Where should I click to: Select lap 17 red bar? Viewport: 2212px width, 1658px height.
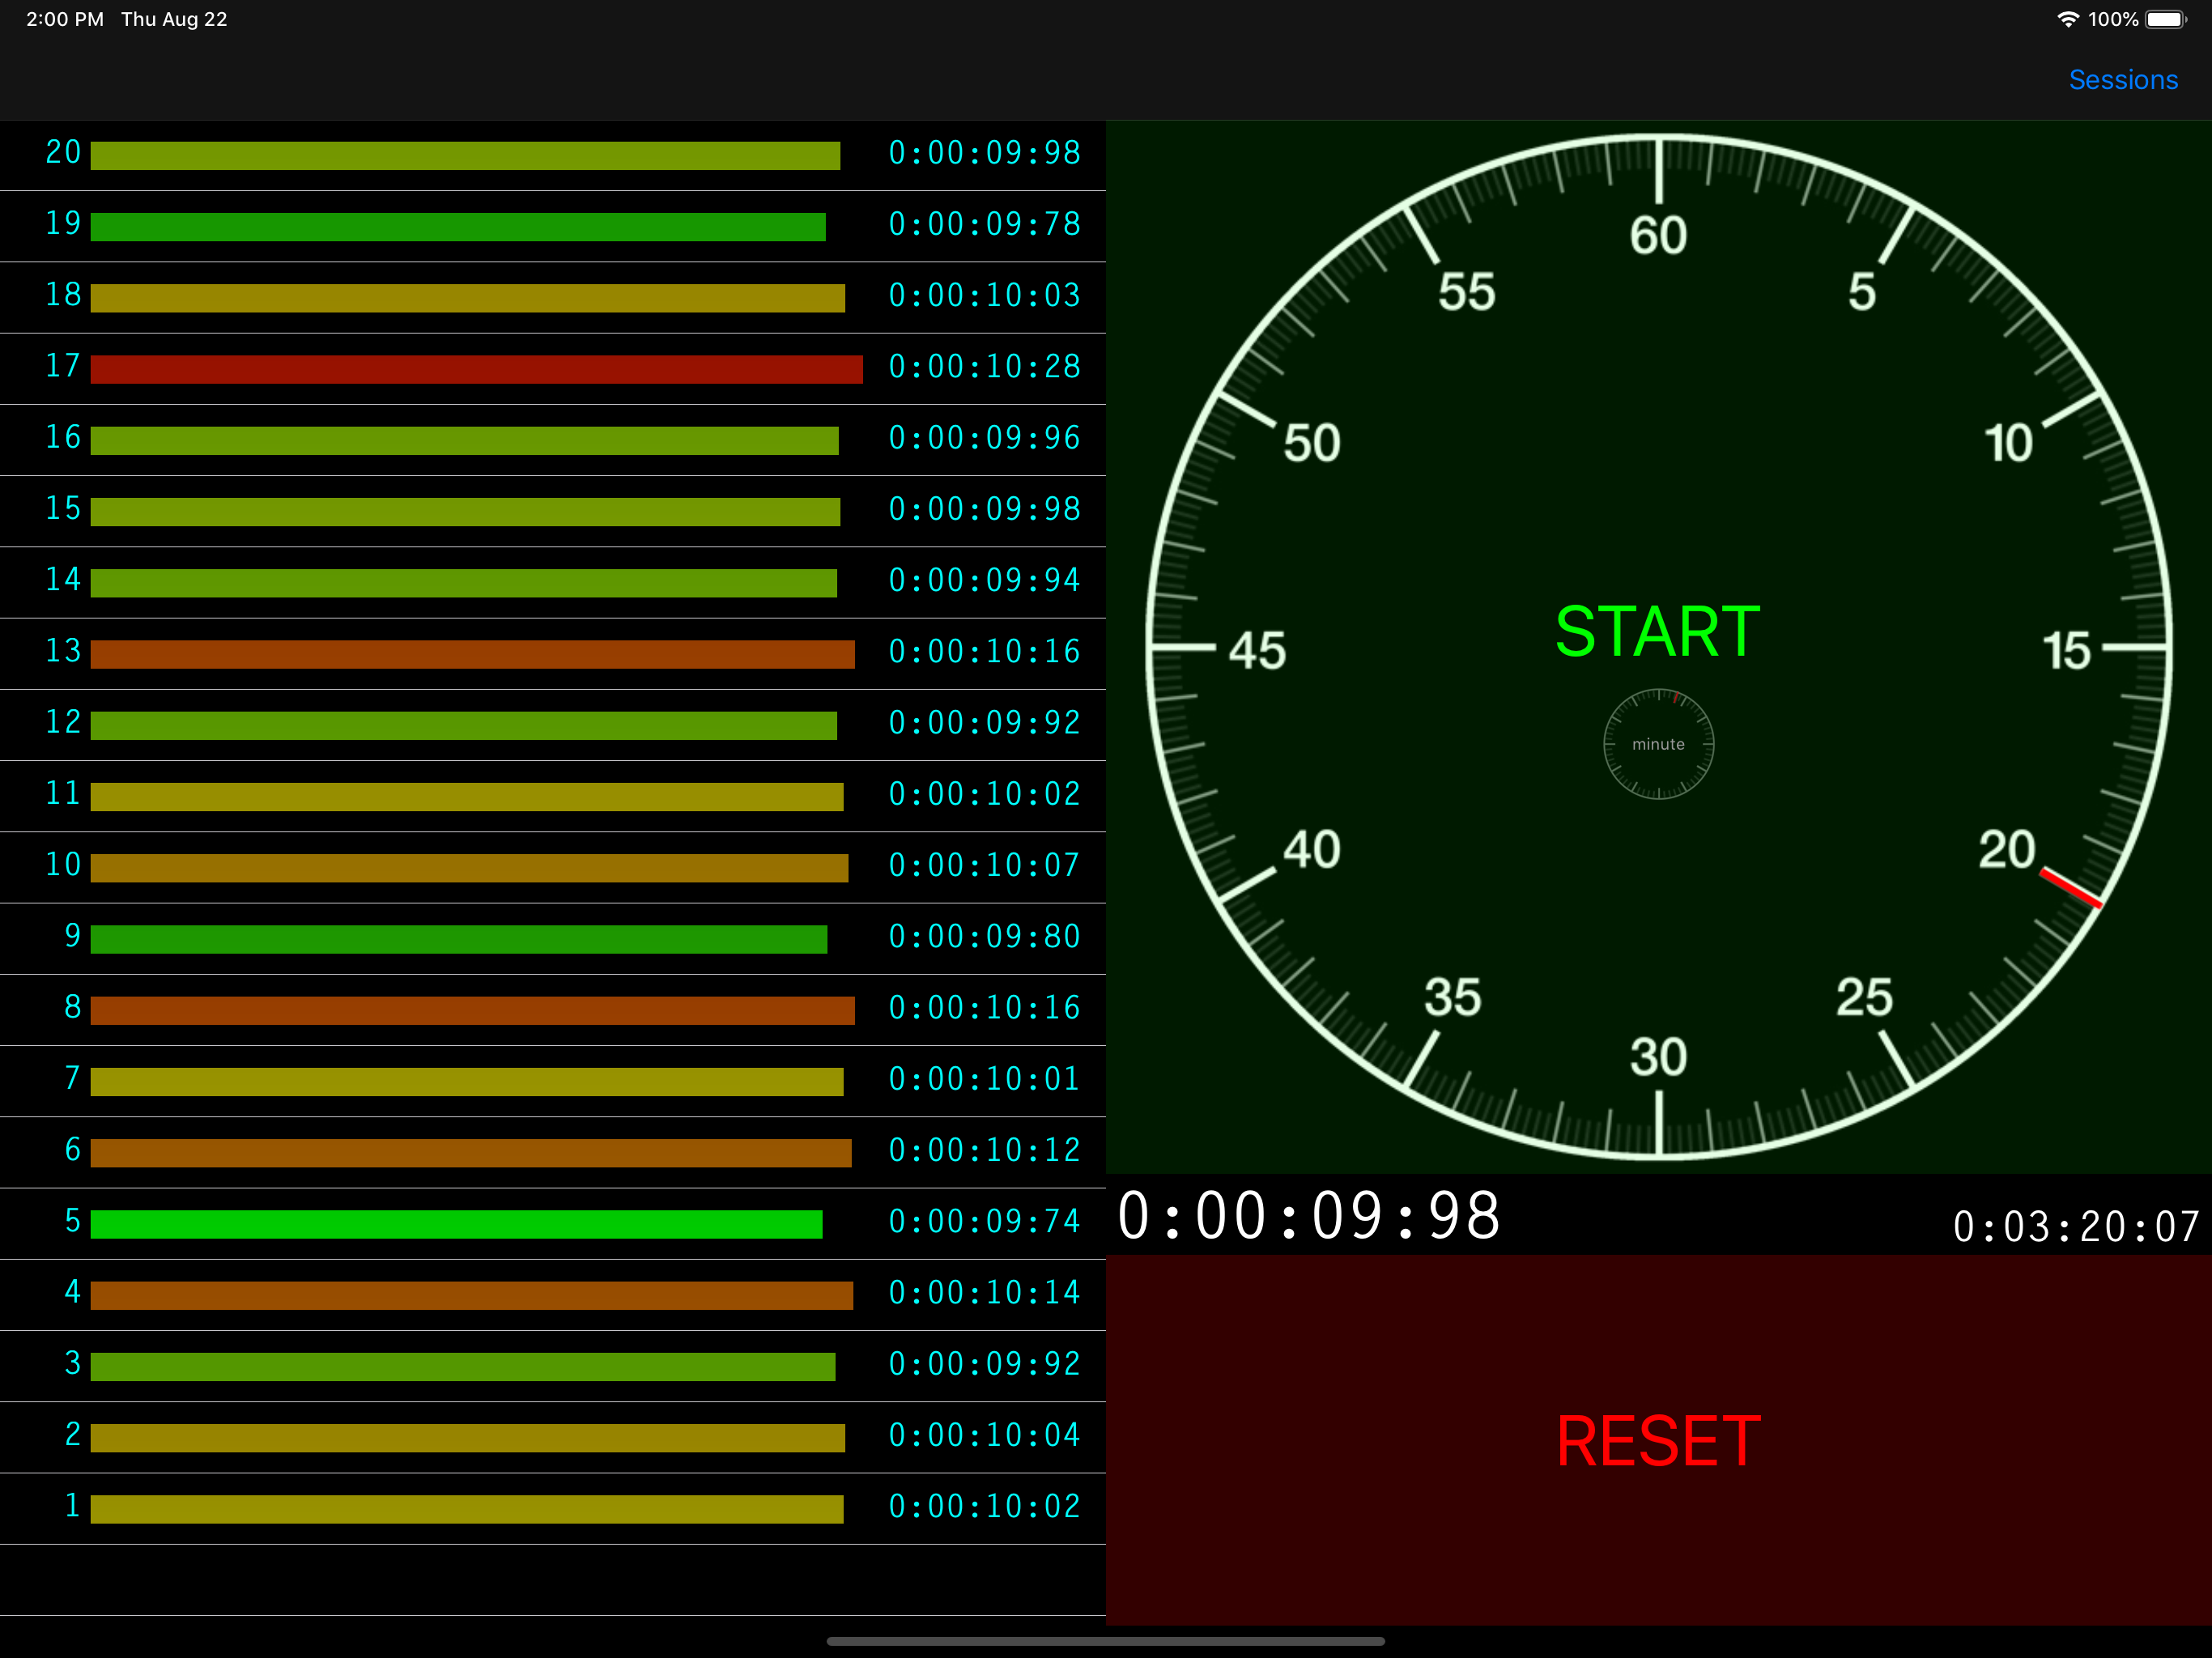pos(476,369)
